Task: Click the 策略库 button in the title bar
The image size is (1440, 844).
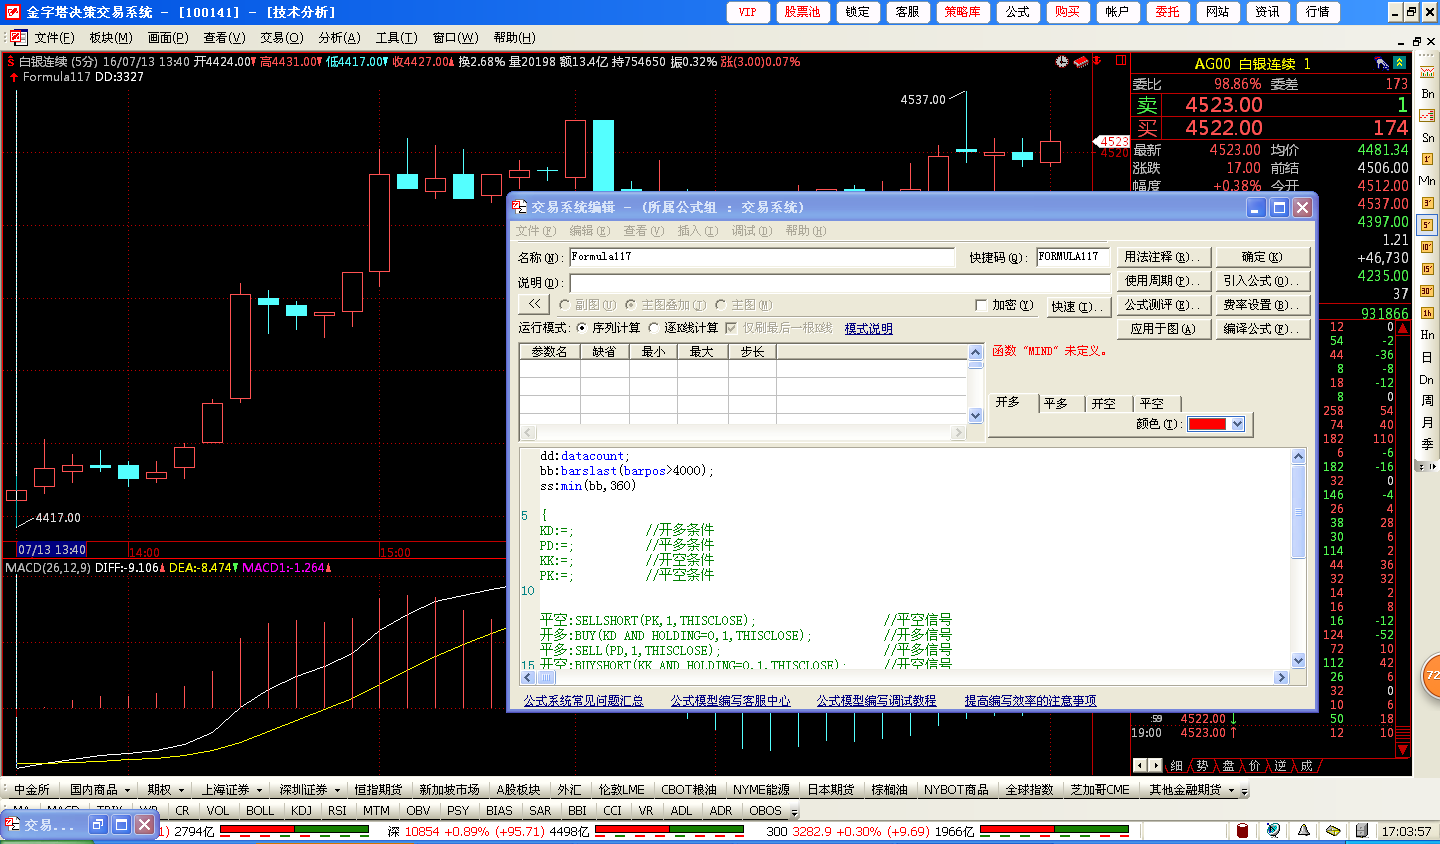Action: 963,12
